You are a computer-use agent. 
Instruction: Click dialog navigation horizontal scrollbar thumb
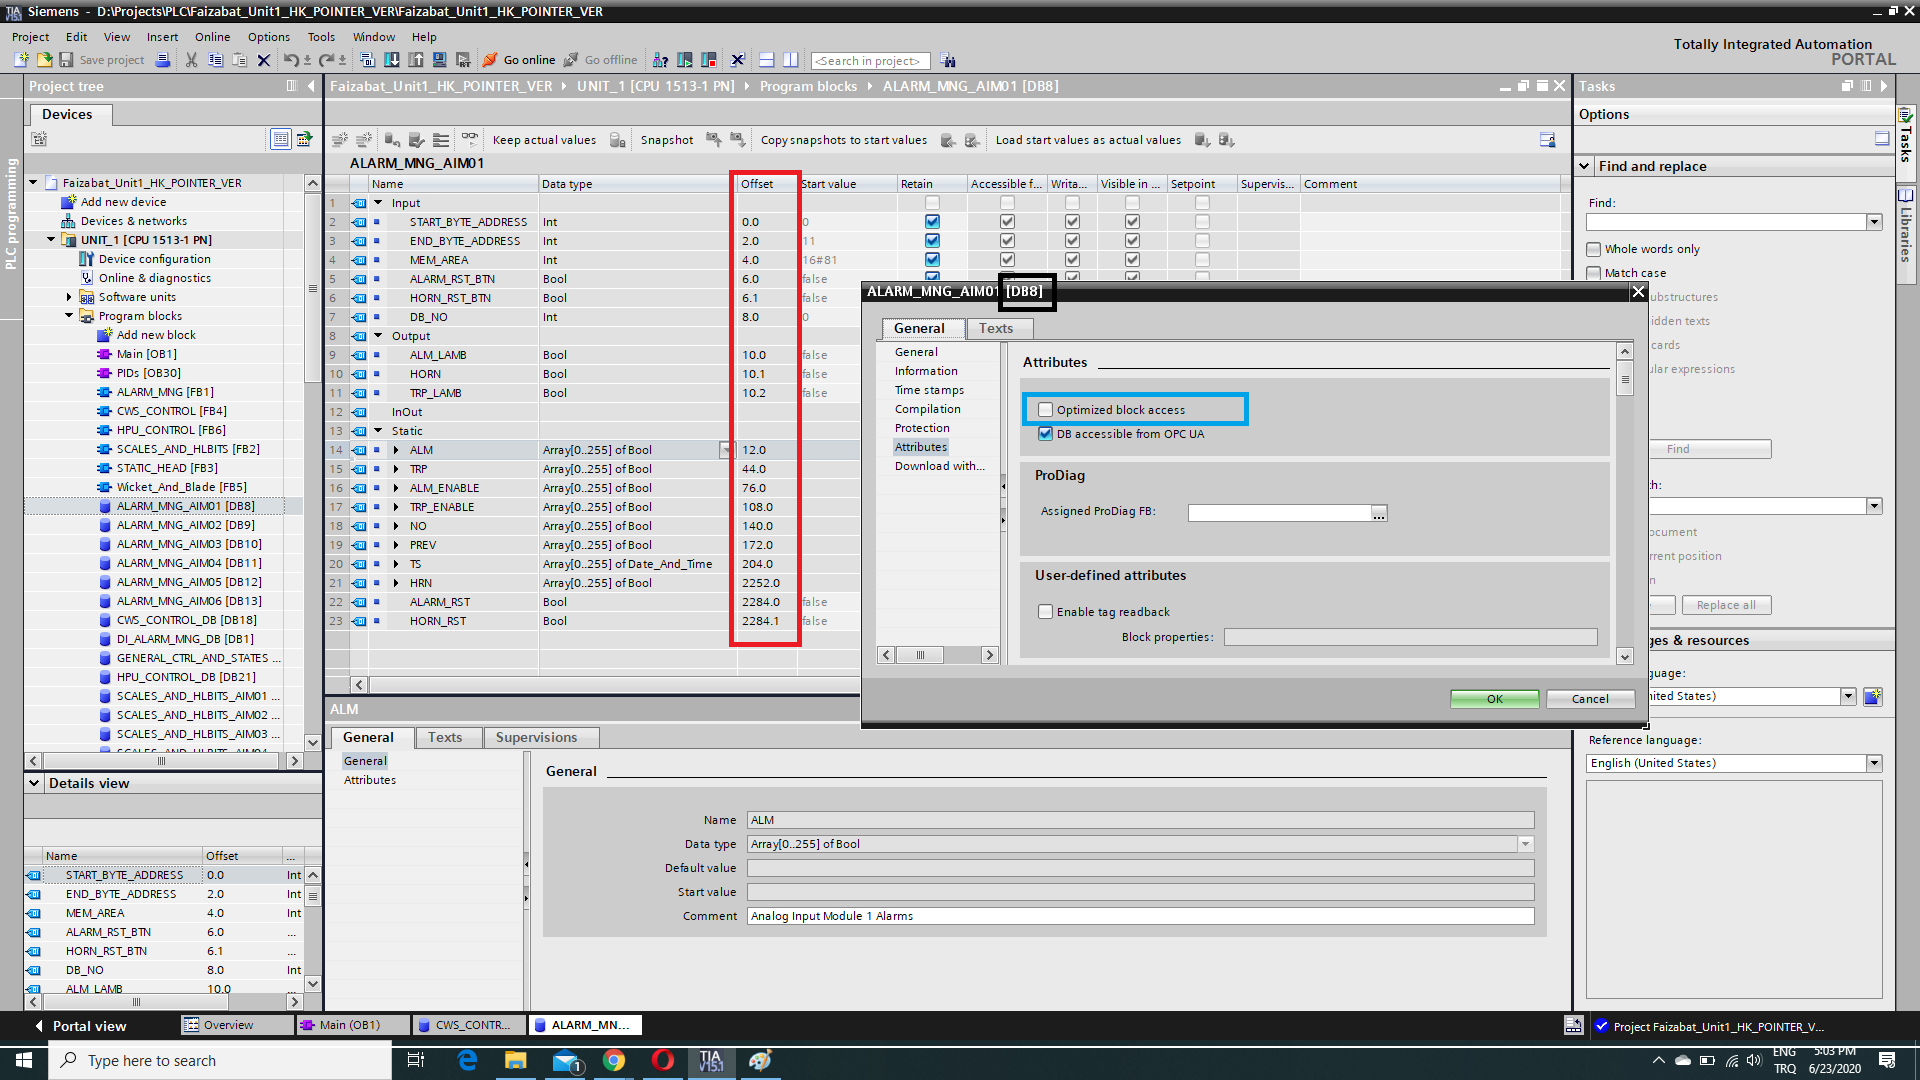(x=920, y=655)
